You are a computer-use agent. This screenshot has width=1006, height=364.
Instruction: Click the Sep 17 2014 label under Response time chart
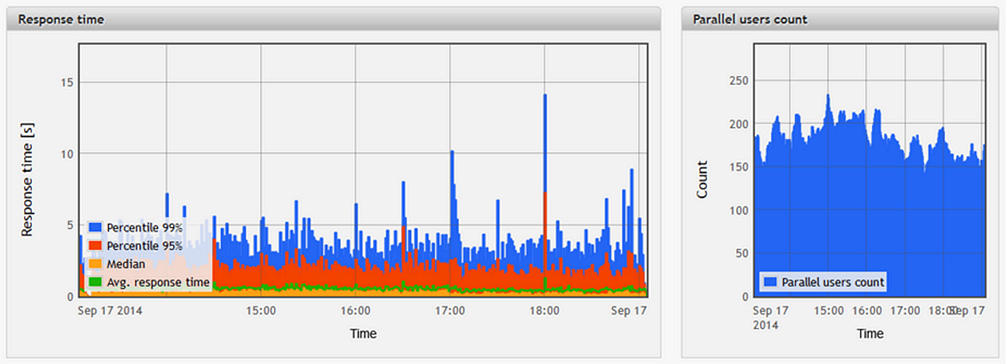click(x=110, y=310)
